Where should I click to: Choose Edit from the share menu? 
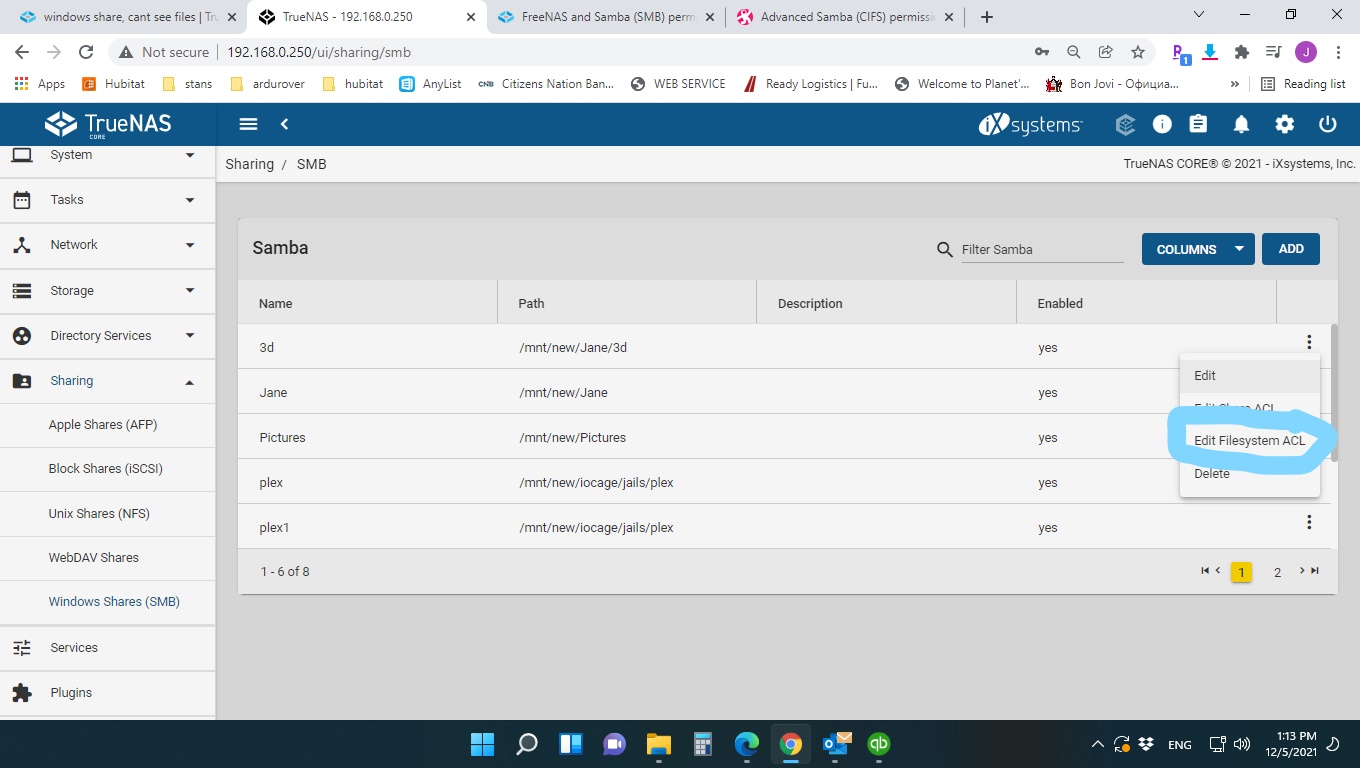pyautogui.click(x=1249, y=376)
